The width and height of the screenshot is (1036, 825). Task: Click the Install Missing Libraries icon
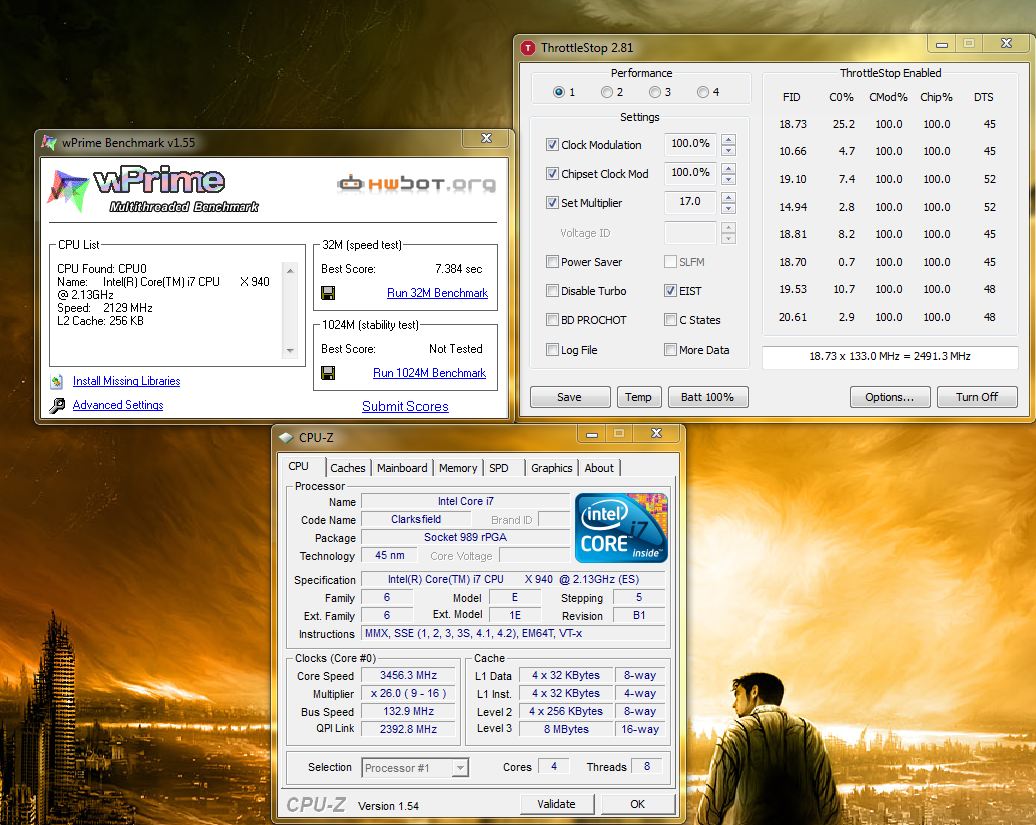pyautogui.click(x=57, y=381)
